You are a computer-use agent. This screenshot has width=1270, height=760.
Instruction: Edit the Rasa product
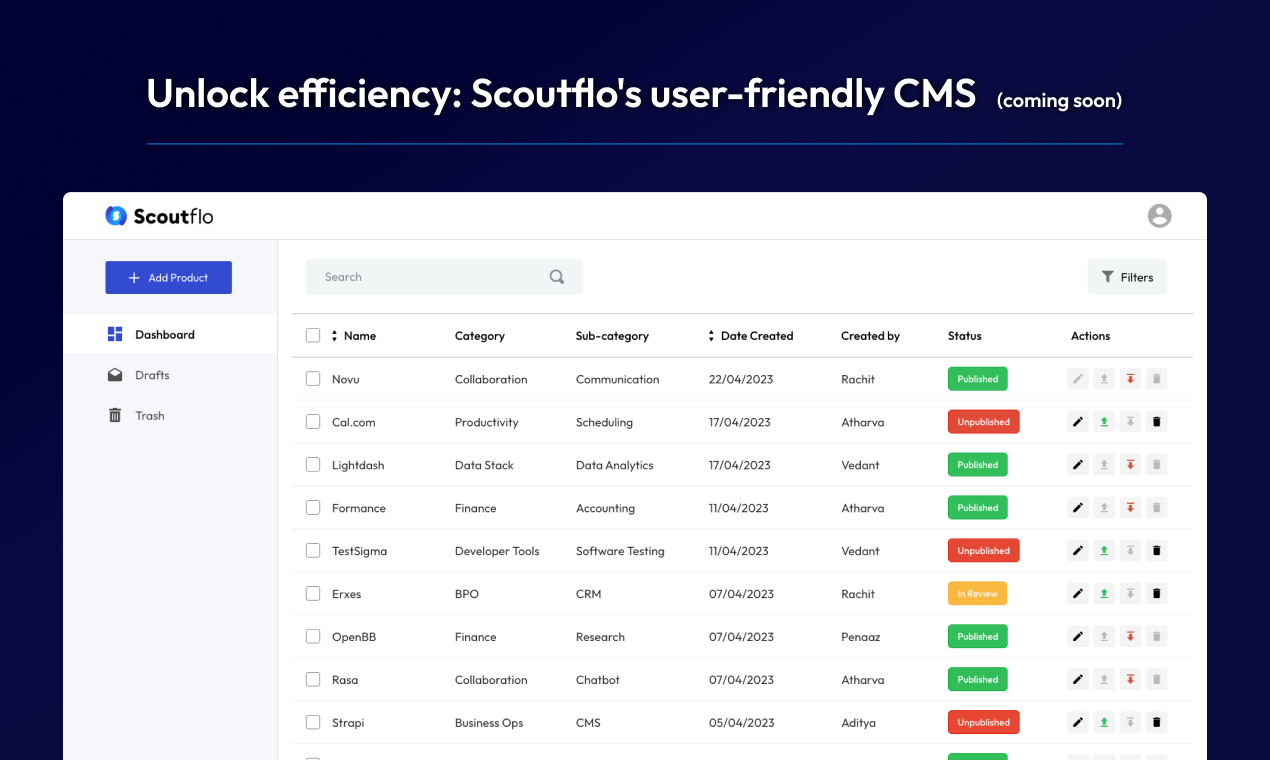point(1078,680)
